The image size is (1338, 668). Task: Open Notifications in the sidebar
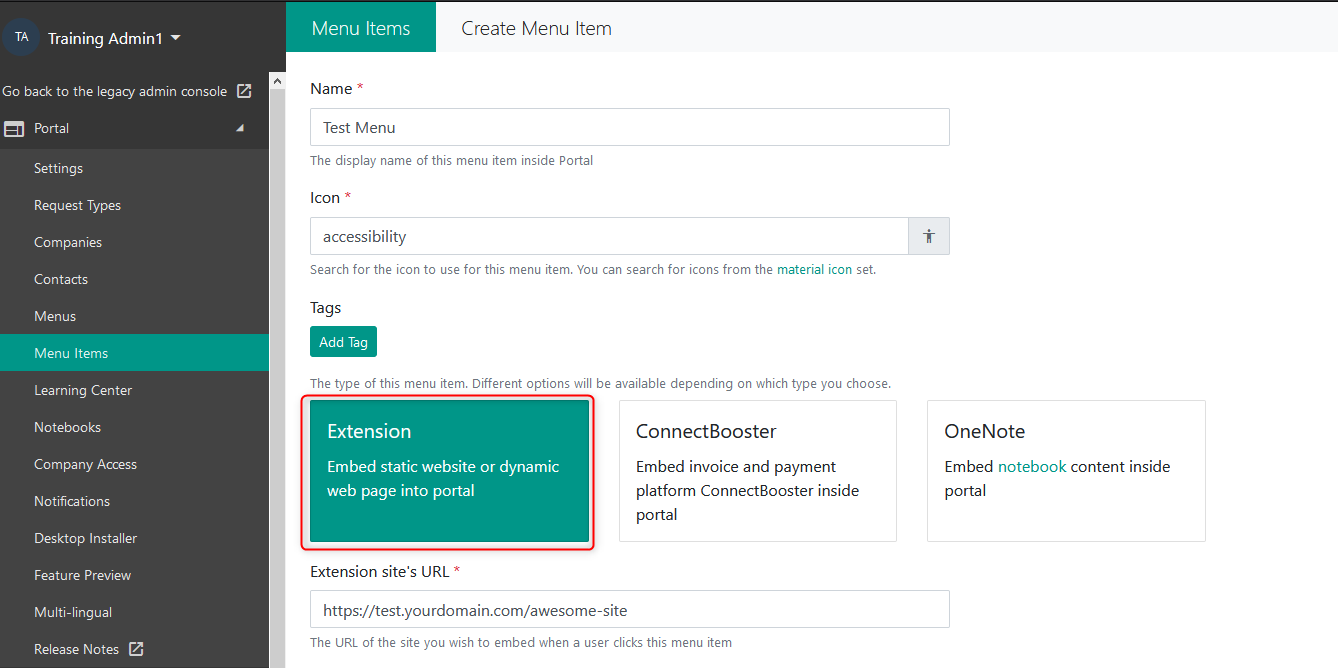pyautogui.click(x=134, y=501)
